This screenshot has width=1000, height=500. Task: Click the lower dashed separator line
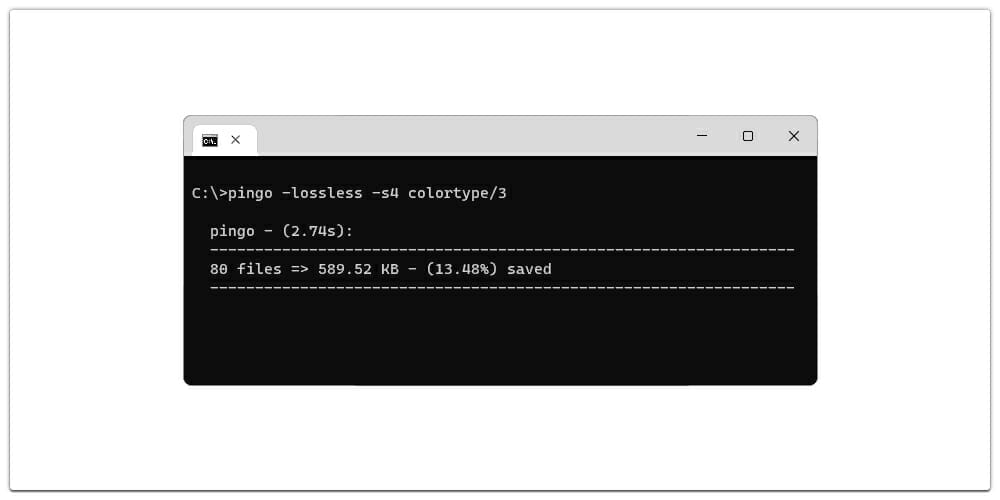[x=502, y=288]
